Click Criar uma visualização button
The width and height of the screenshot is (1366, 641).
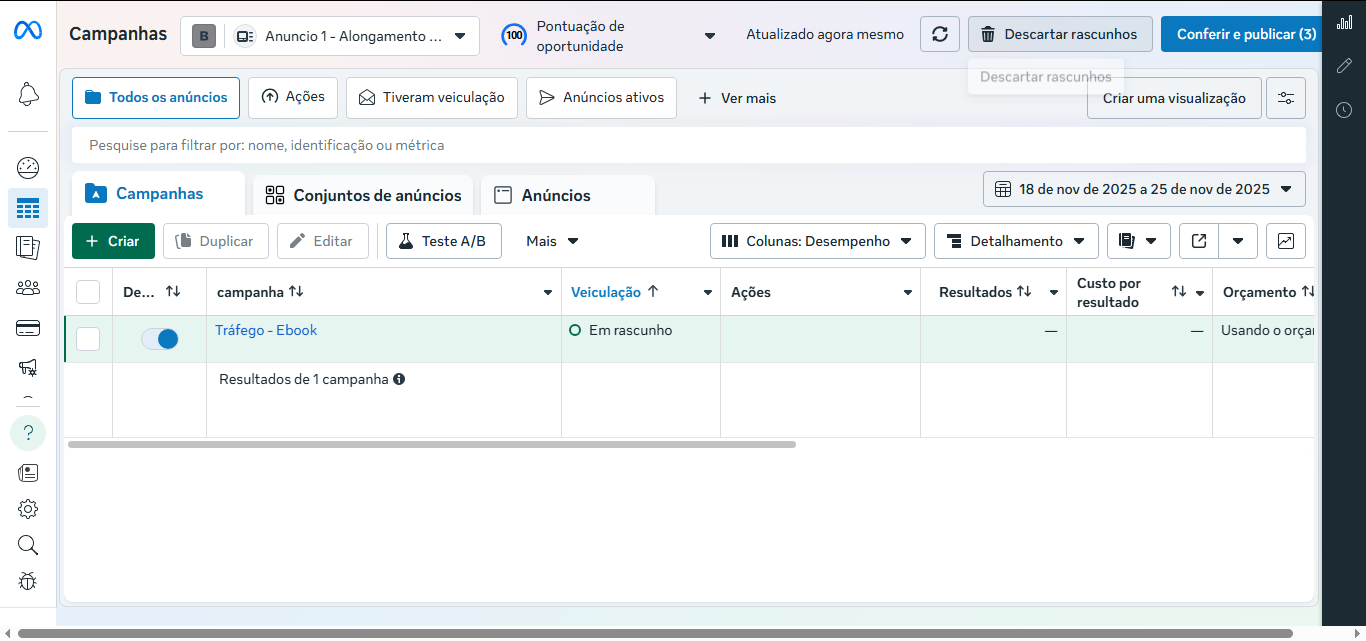pyautogui.click(x=1174, y=98)
